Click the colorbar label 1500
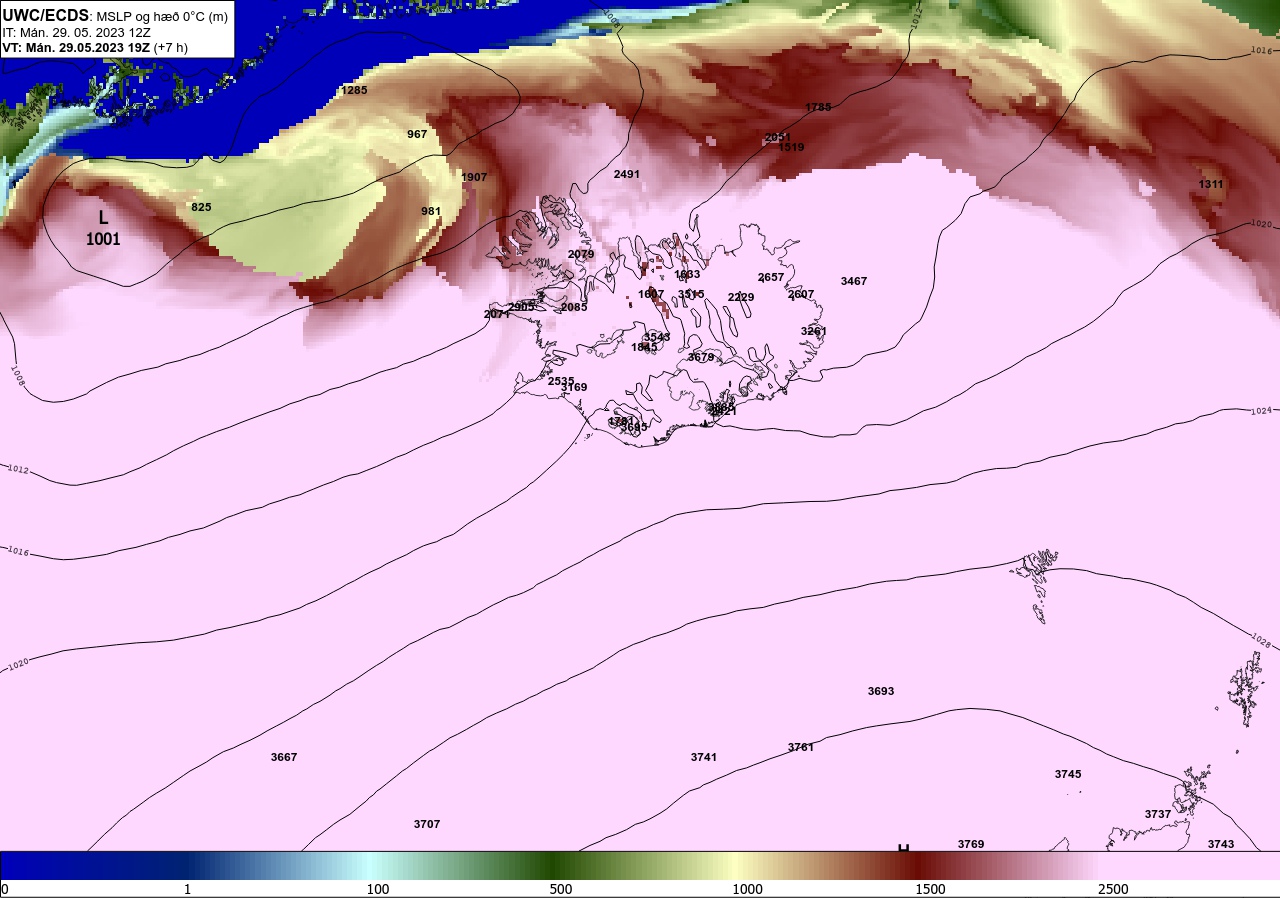The height and width of the screenshot is (898, 1280). click(x=930, y=889)
